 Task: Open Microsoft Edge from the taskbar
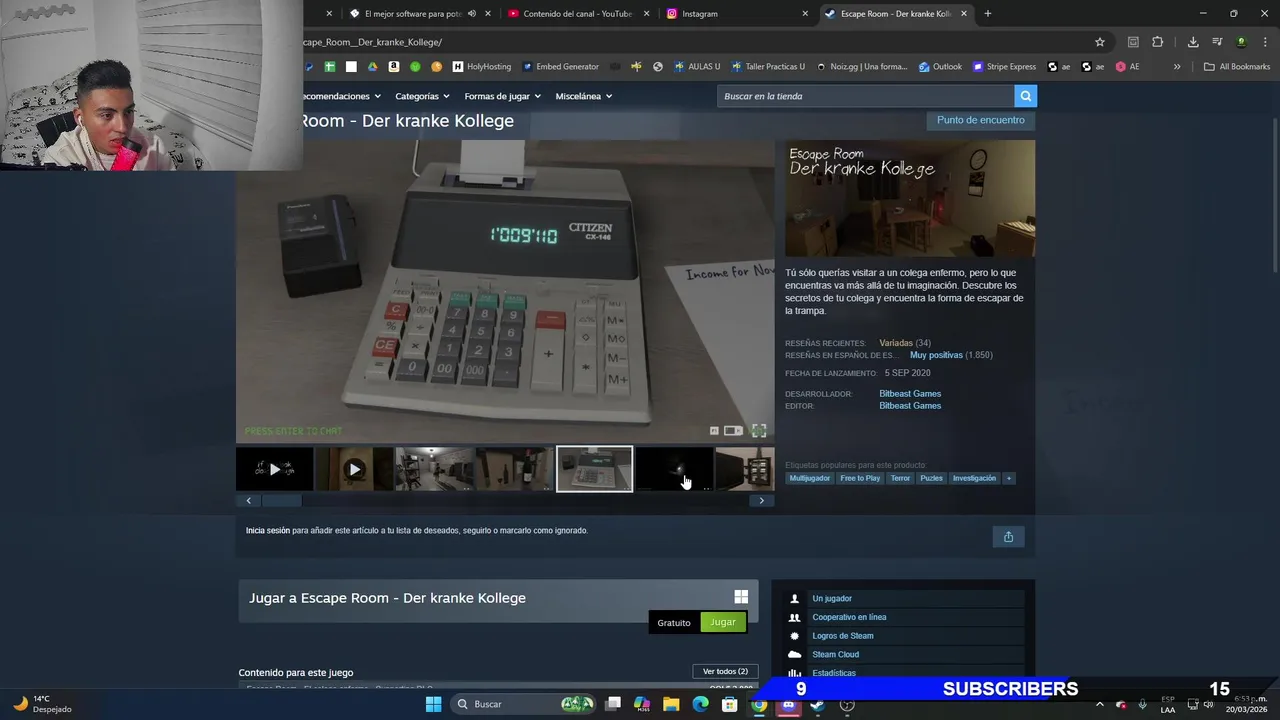pos(701,704)
